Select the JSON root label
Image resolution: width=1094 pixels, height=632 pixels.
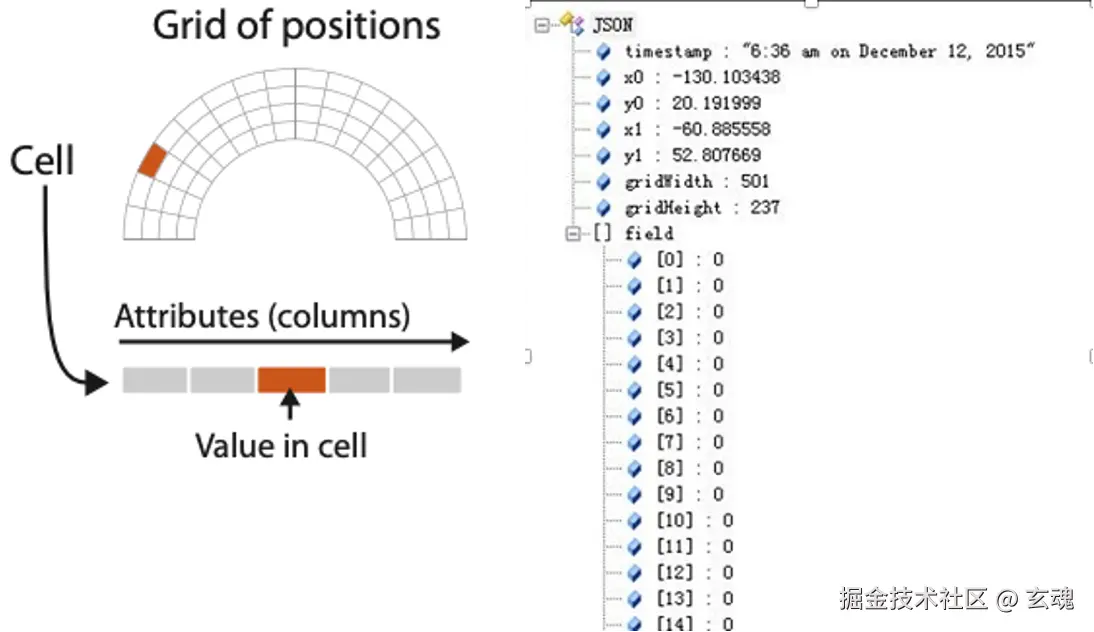[613, 26]
